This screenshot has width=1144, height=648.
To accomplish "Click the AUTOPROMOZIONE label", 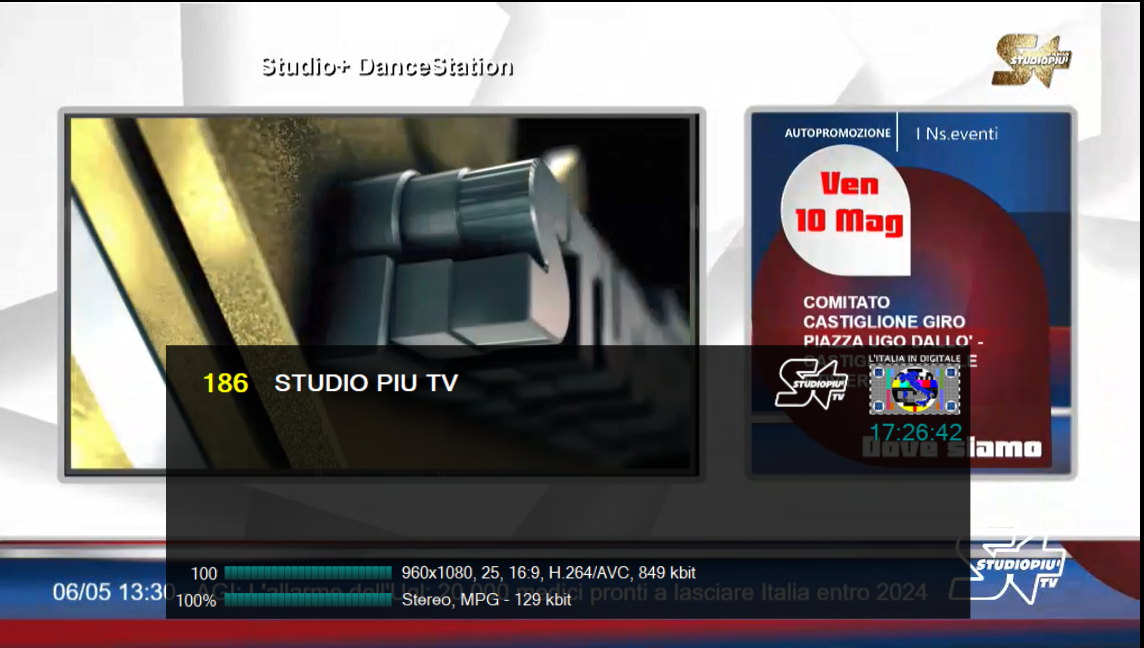I will click(x=838, y=134).
